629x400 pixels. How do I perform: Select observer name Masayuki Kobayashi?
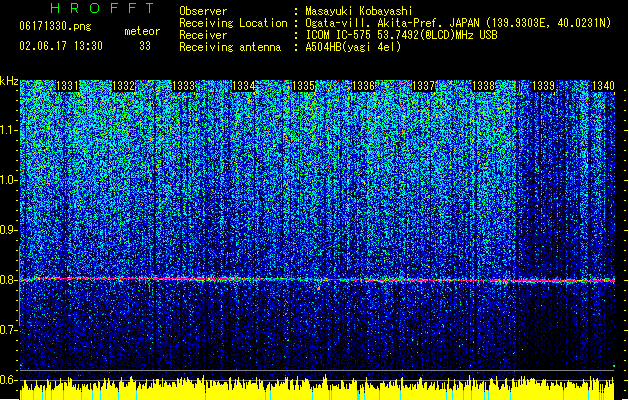[359, 11]
